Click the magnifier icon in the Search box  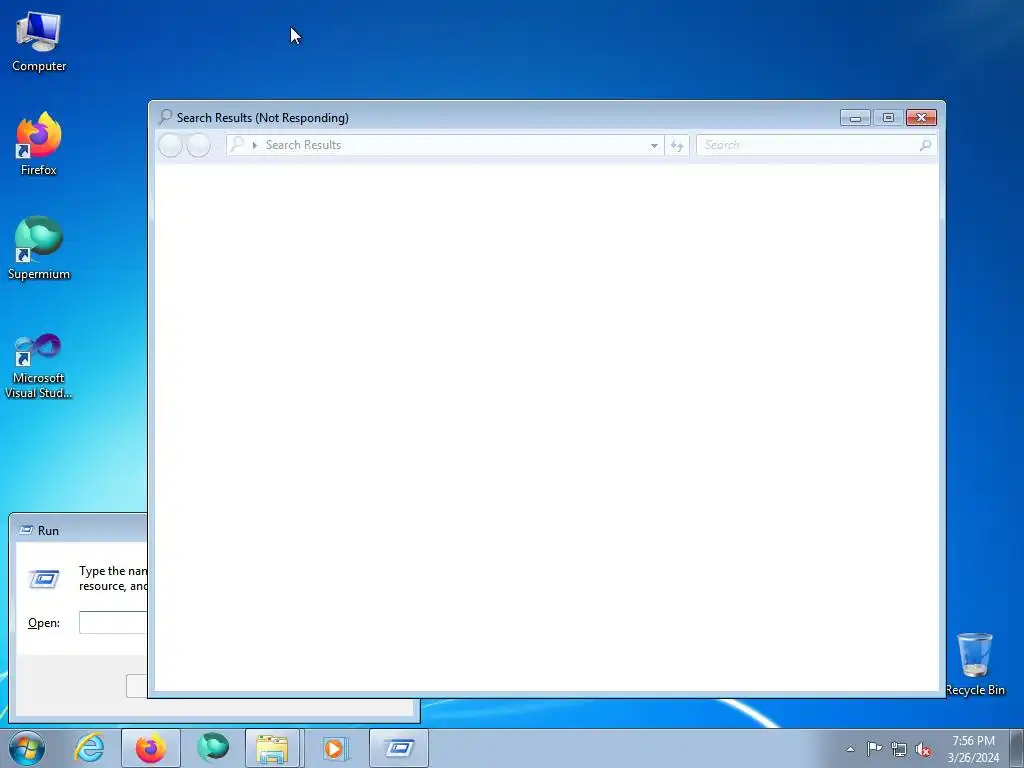[x=925, y=145]
